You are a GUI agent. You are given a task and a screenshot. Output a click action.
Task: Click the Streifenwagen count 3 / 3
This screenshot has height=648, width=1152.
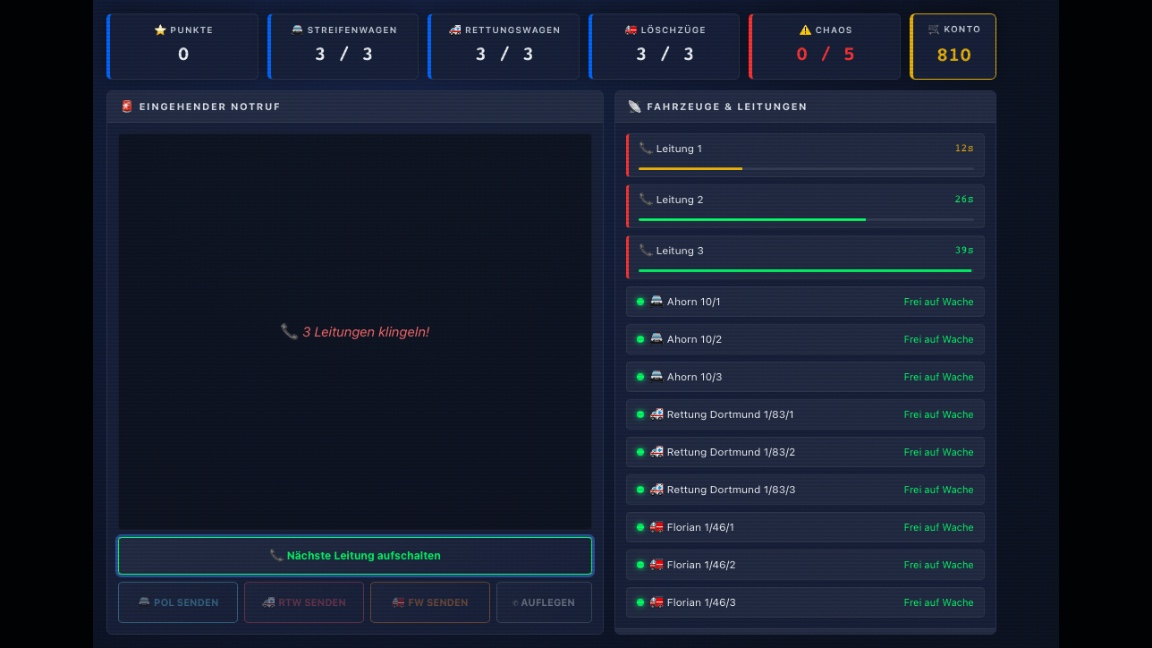click(x=344, y=54)
